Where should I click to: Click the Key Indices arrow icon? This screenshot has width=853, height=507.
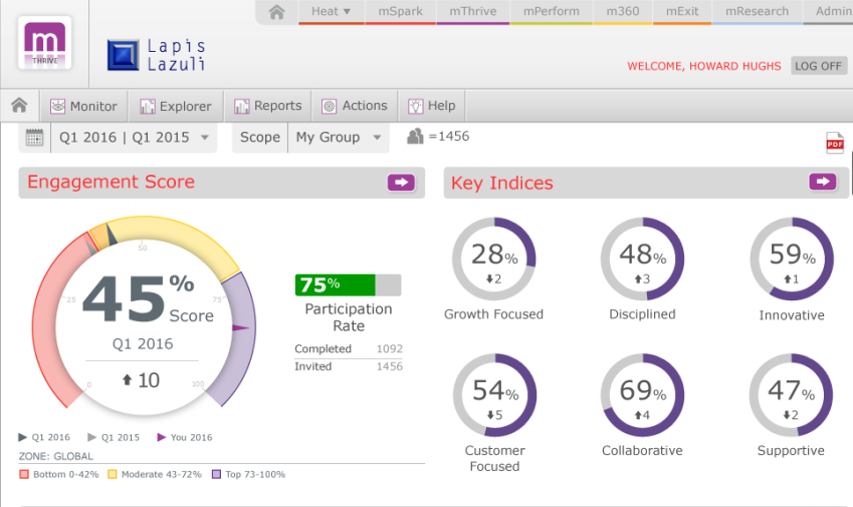(823, 182)
